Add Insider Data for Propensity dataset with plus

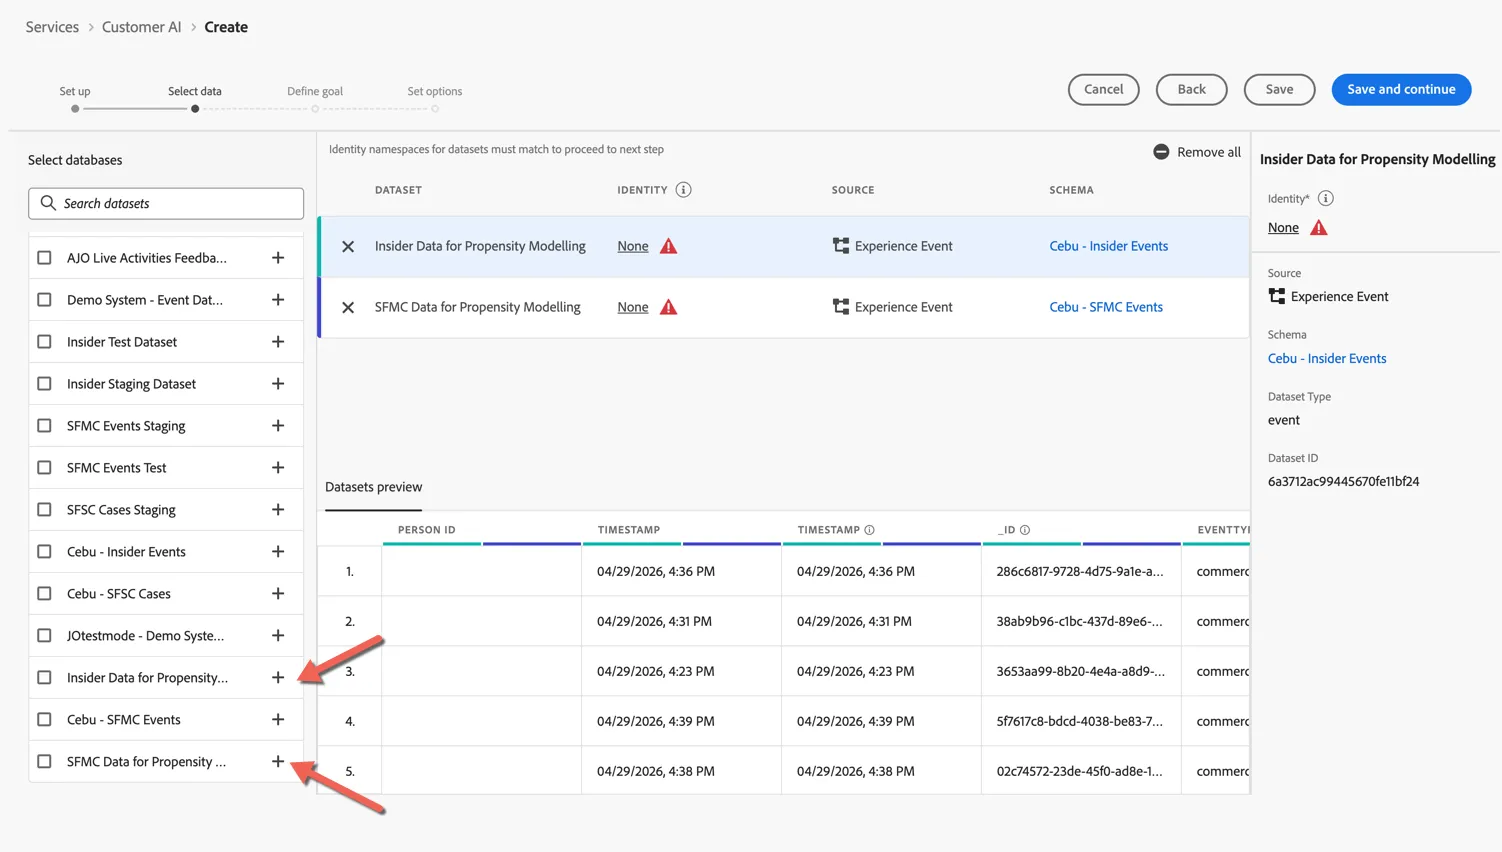click(278, 678)
